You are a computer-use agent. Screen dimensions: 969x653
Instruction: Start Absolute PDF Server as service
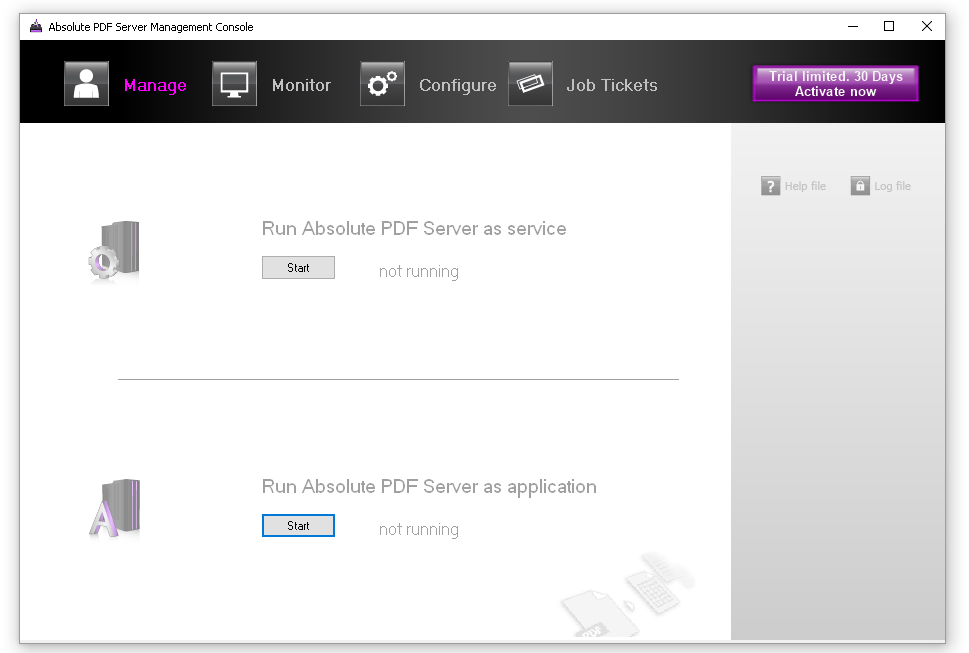coord(298,267)
